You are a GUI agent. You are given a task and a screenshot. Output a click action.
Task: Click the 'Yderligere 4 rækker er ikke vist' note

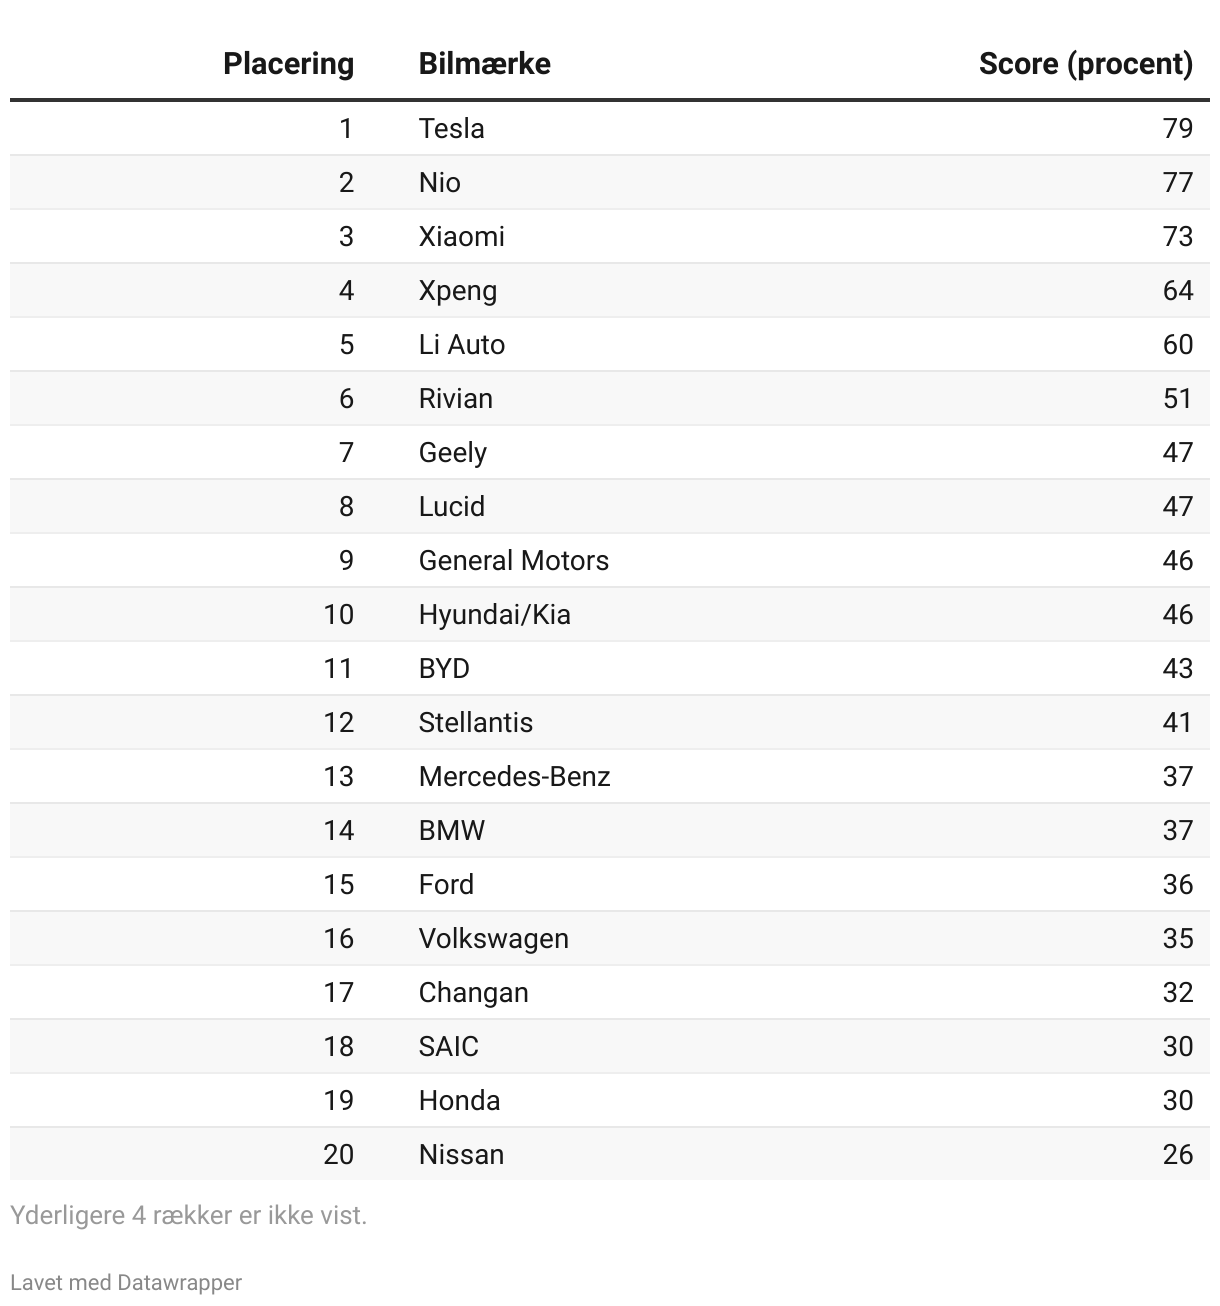(x=189, y=1215)
